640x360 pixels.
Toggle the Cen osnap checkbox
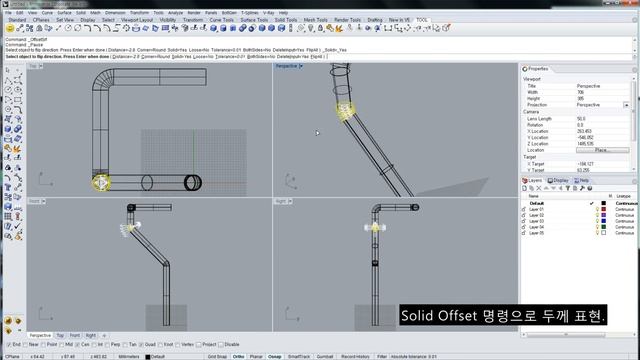point(78,345)
